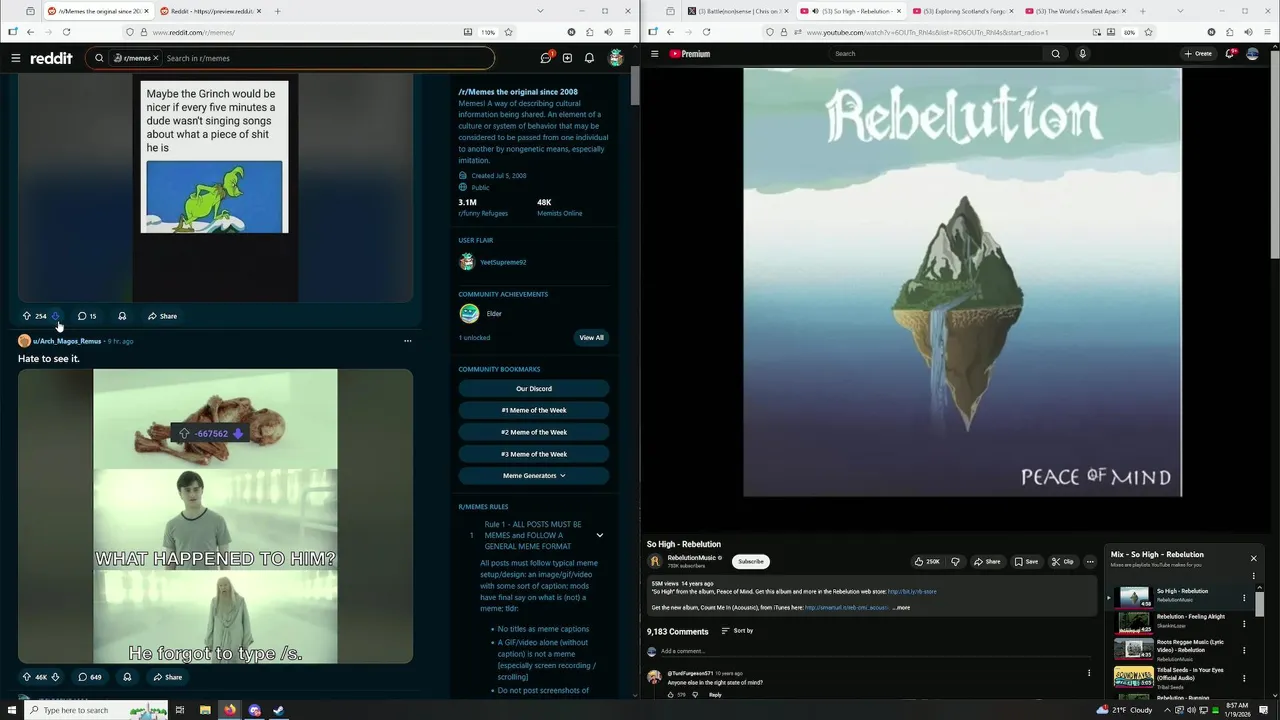Dislike the So High video
This screenshot has width=1280, height=720.
(955, 562)
